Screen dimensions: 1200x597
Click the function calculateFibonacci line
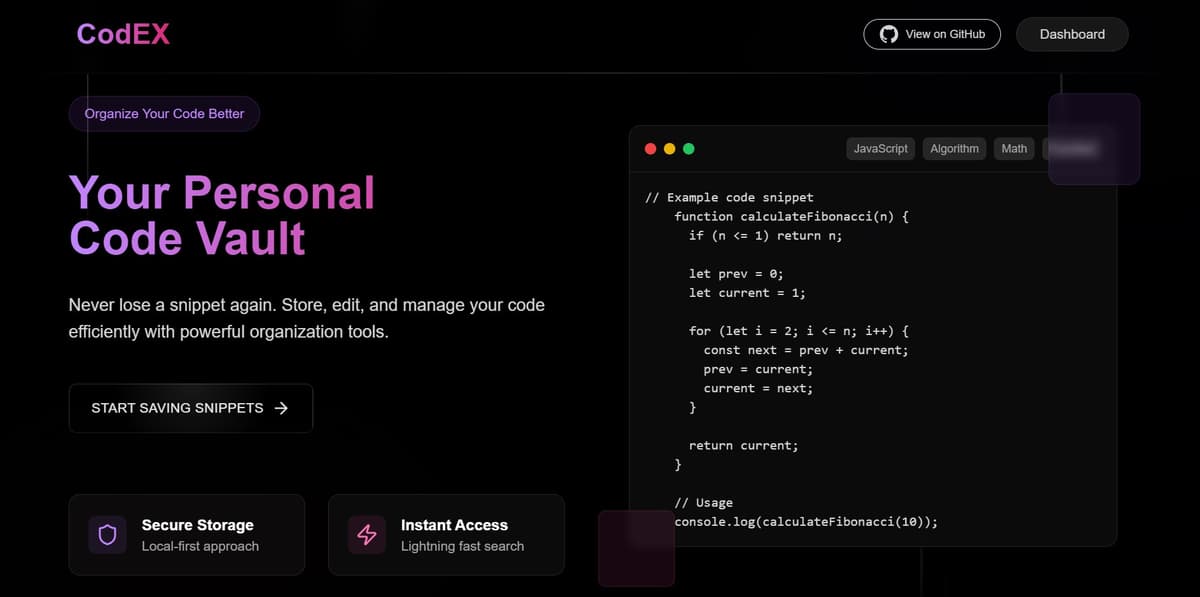pos(790,216)
